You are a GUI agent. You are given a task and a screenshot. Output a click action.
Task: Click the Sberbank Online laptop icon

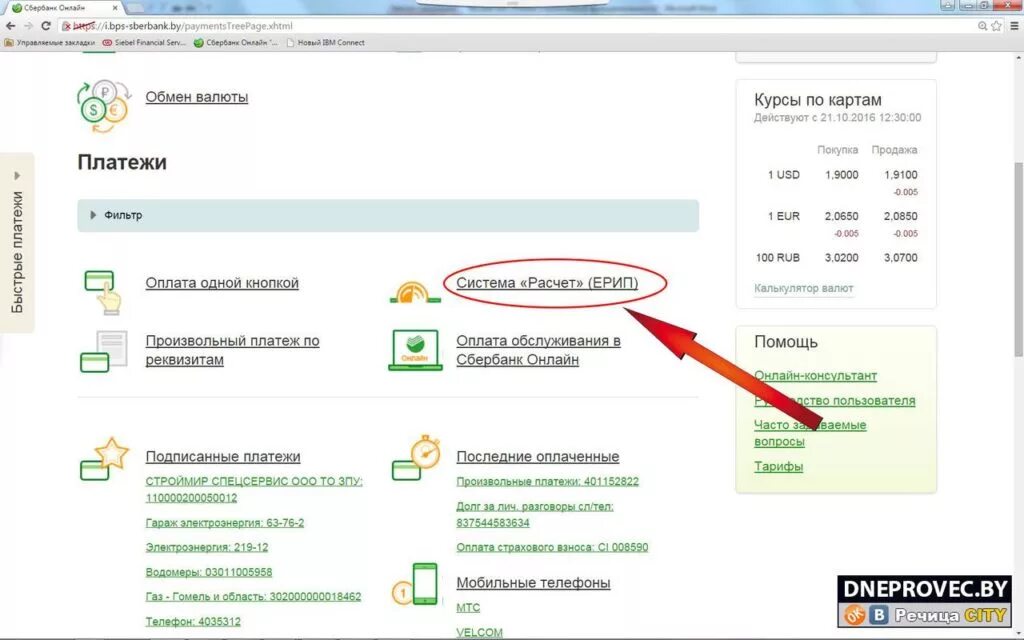coord(415,350)
